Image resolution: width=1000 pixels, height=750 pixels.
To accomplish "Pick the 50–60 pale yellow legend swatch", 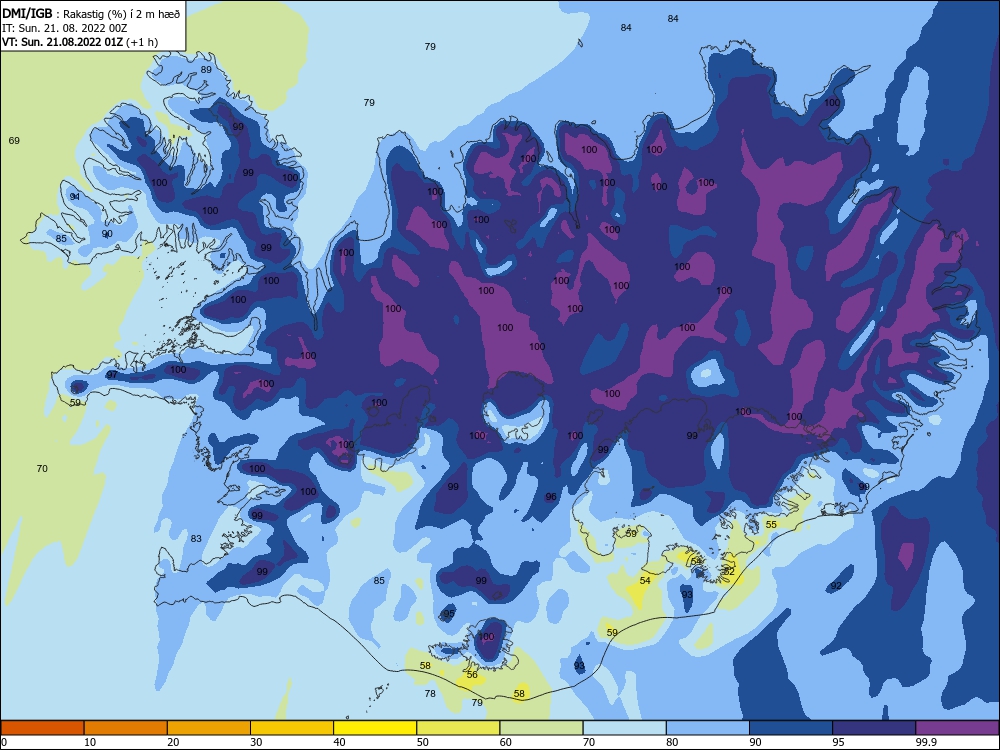I will point(459,728).
